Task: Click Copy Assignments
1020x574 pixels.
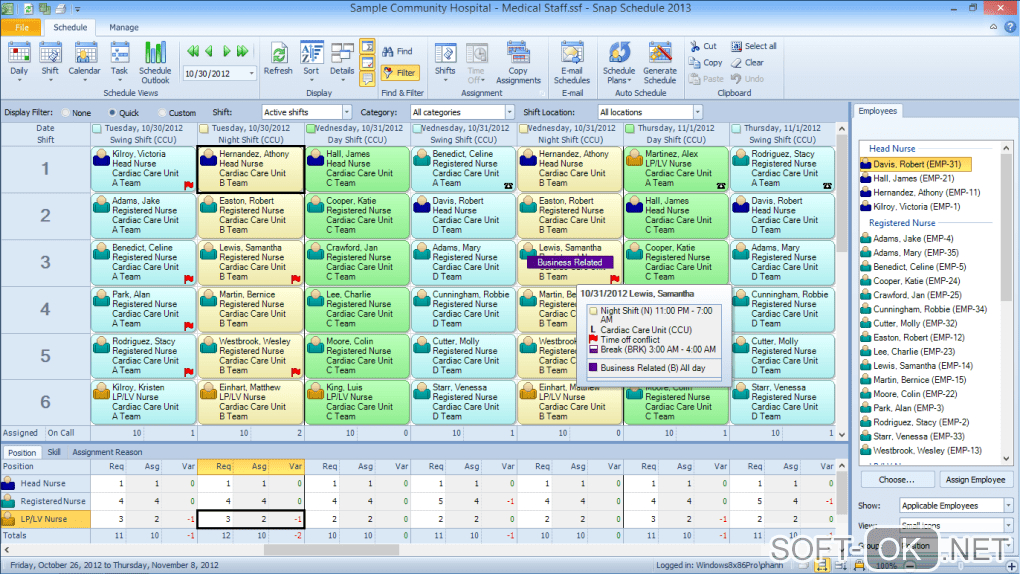Action: [x=518, y=62]
